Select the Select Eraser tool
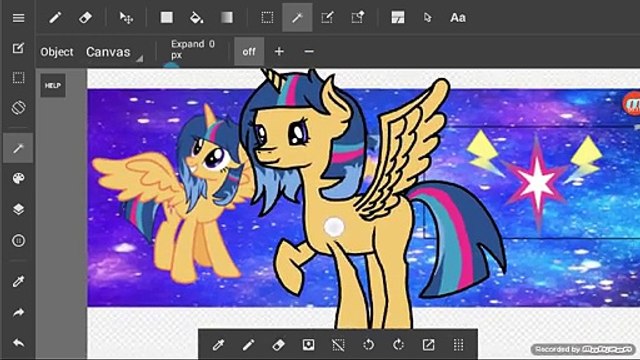 tap(358, 18)
